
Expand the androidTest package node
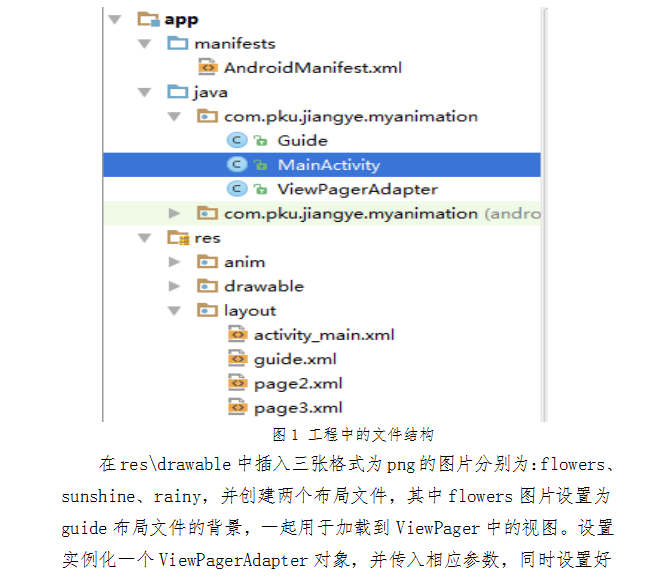click(175, 213)
